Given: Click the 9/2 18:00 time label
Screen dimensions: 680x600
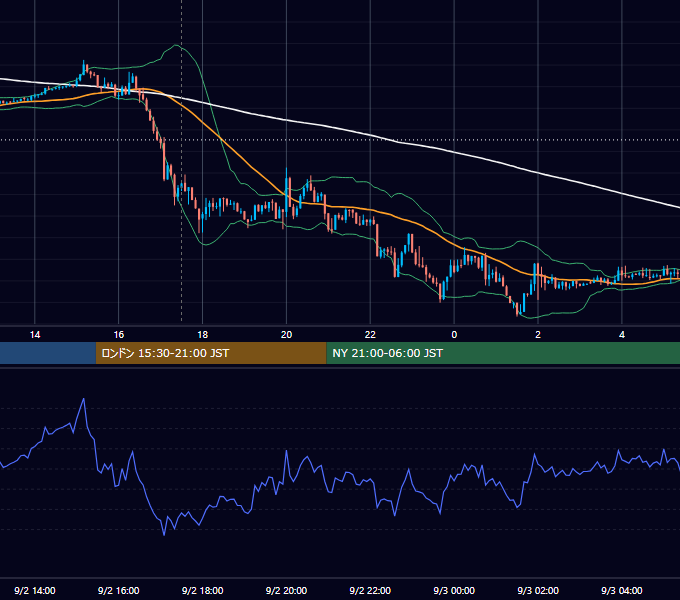Looking at the screenshot, I should (203, 590).
